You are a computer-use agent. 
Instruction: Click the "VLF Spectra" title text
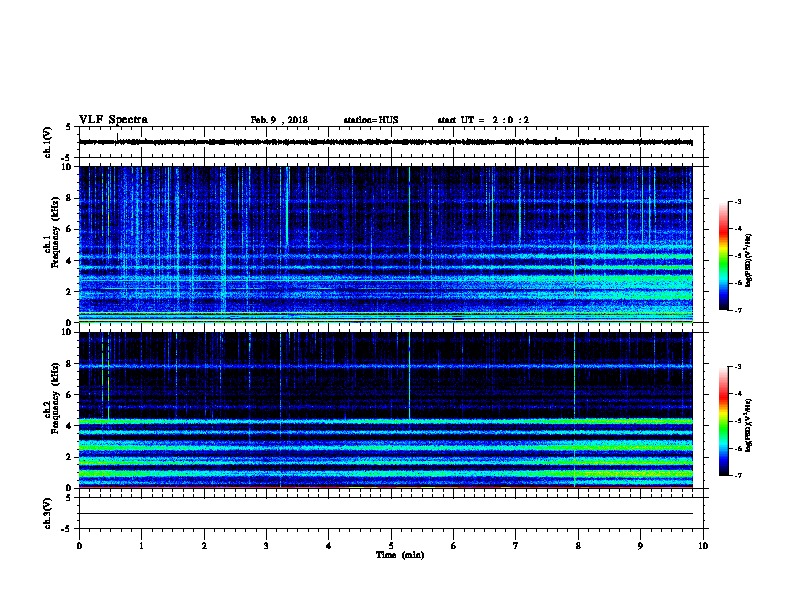coord(114,120)
